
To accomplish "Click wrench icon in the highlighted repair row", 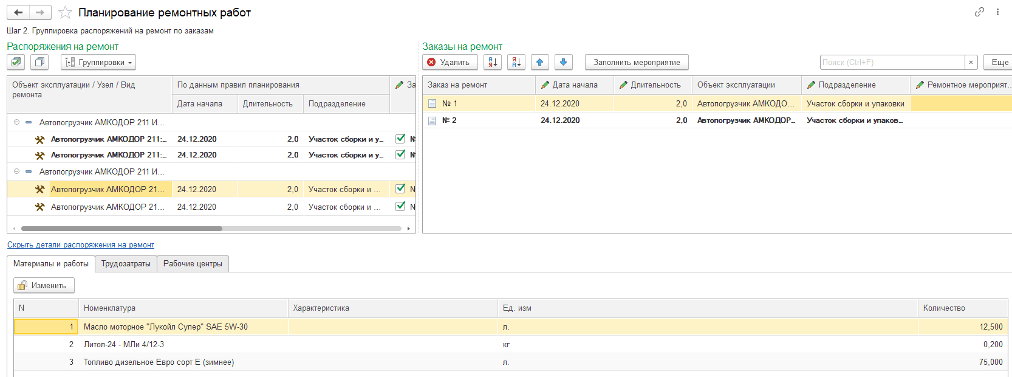I will coord(39,189).
